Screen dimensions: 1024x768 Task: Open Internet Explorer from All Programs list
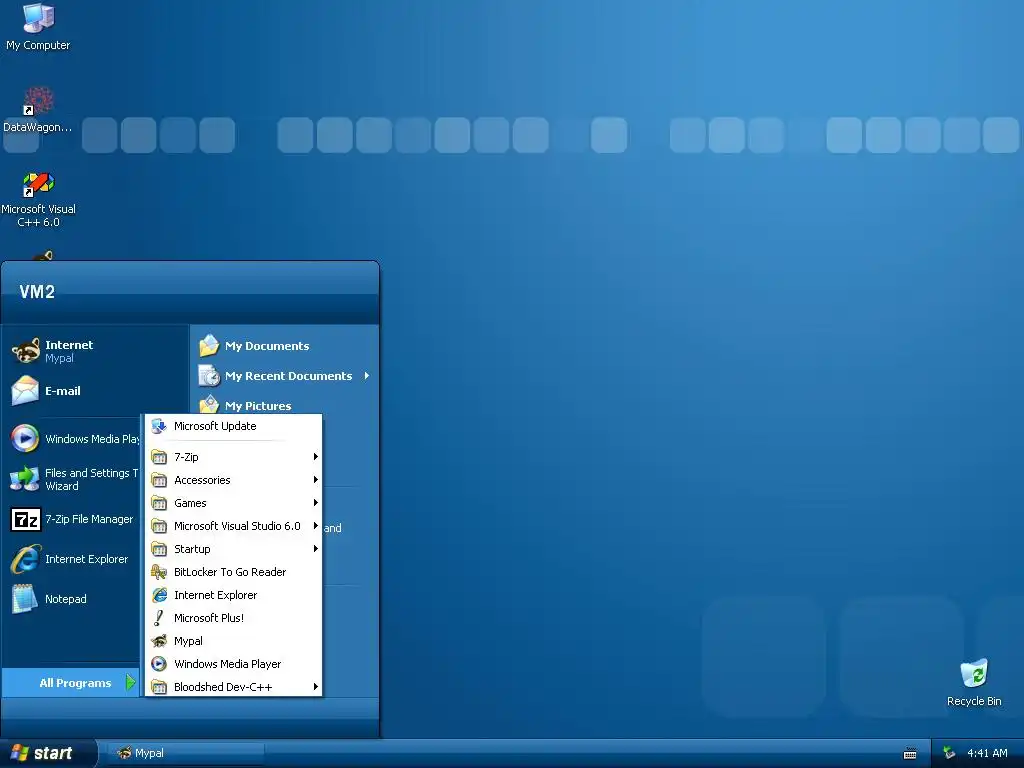234,595
